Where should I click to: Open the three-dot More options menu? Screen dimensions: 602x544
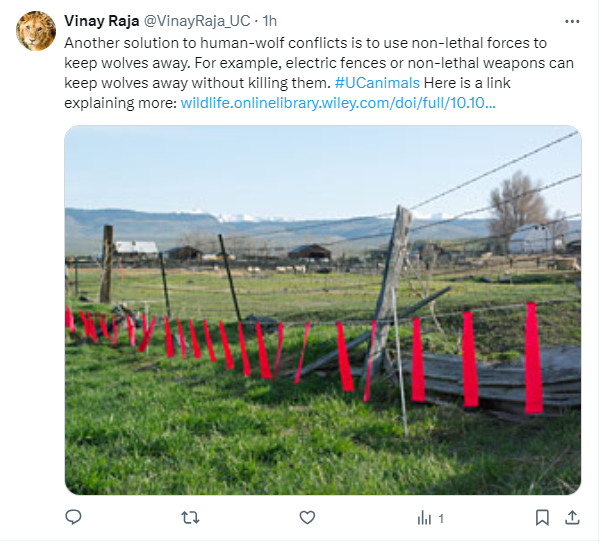[x=572, y=21]
